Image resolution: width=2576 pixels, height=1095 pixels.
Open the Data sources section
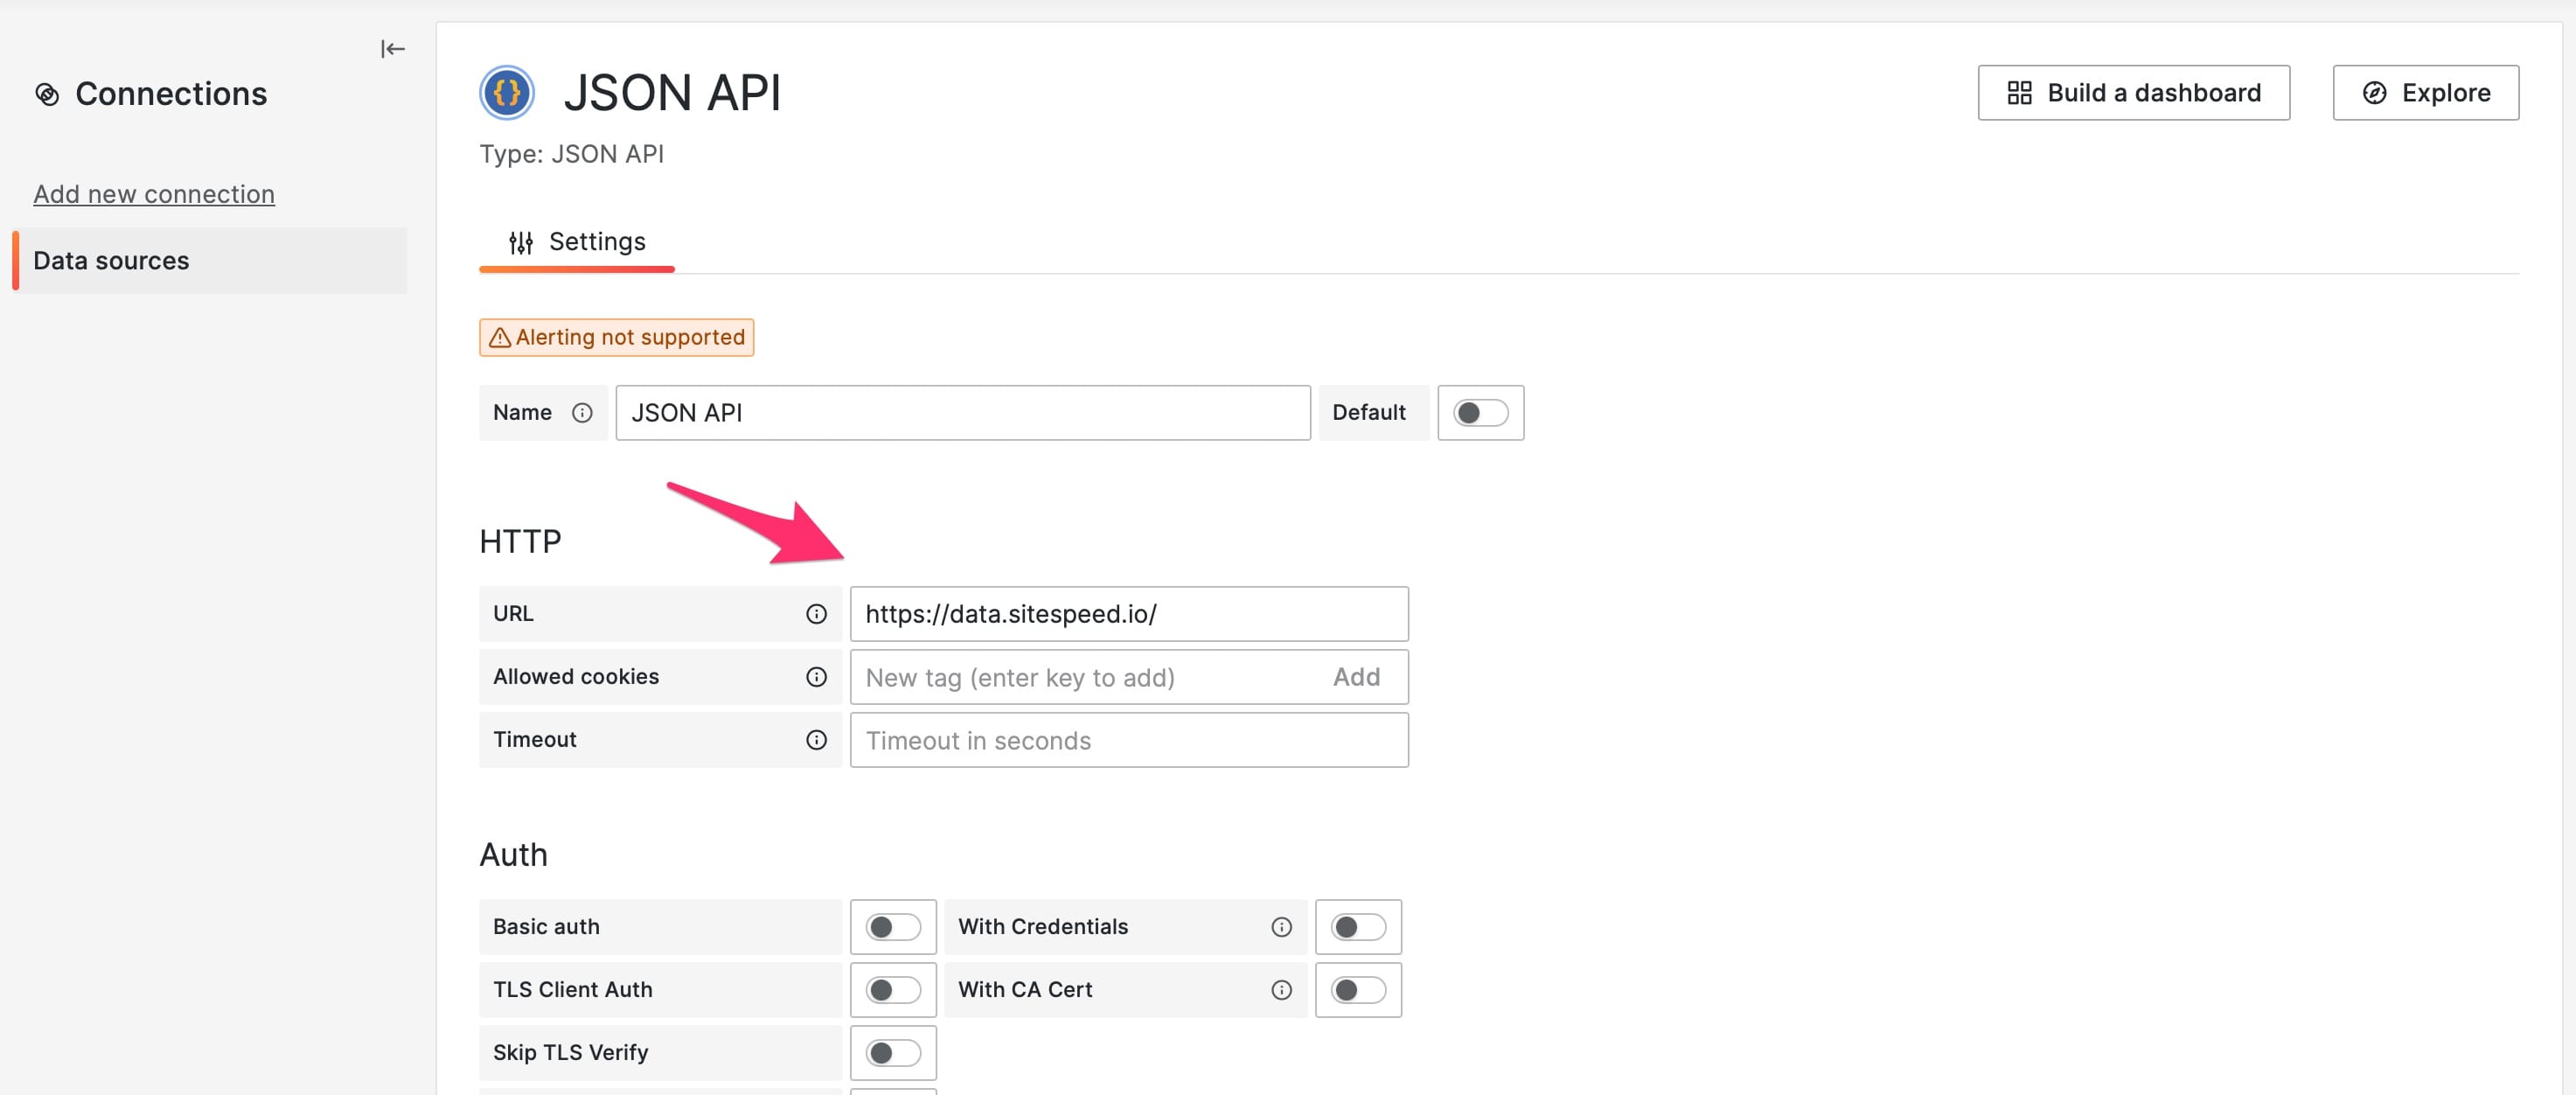click(112, 260)
